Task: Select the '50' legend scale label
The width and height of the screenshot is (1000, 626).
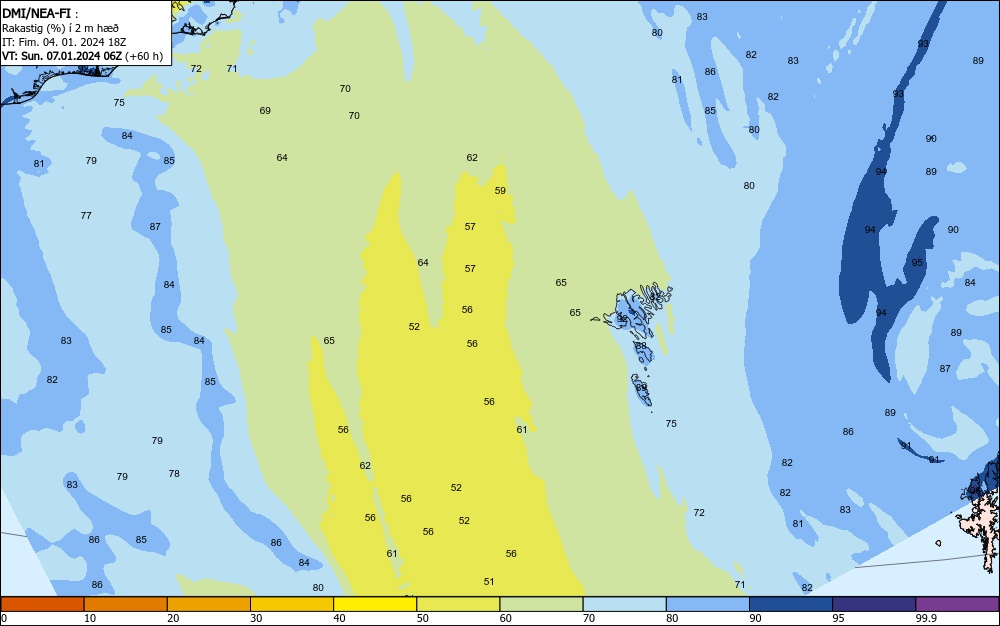Action: (x=423, y=618)
